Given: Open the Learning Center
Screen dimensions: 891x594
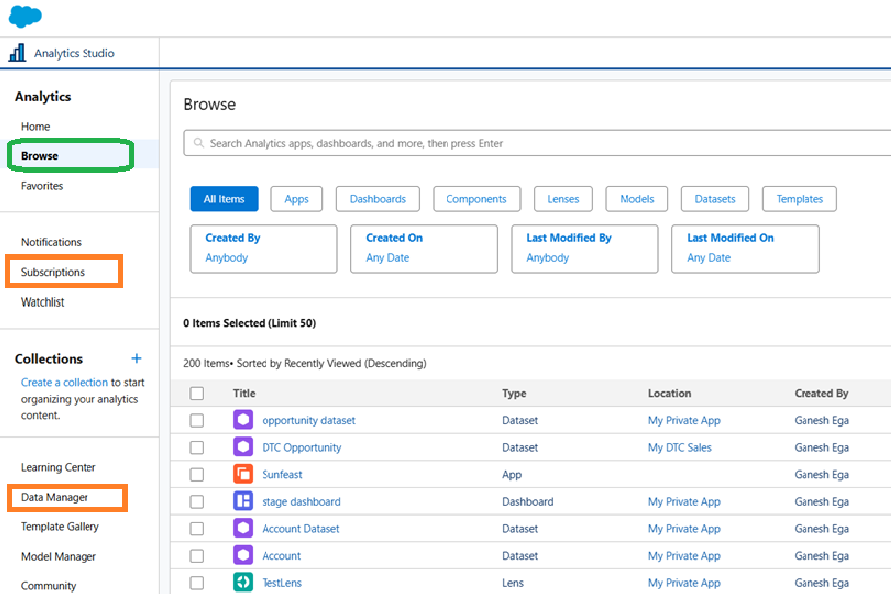Looking at the screenshot, I should pos(58,467).
